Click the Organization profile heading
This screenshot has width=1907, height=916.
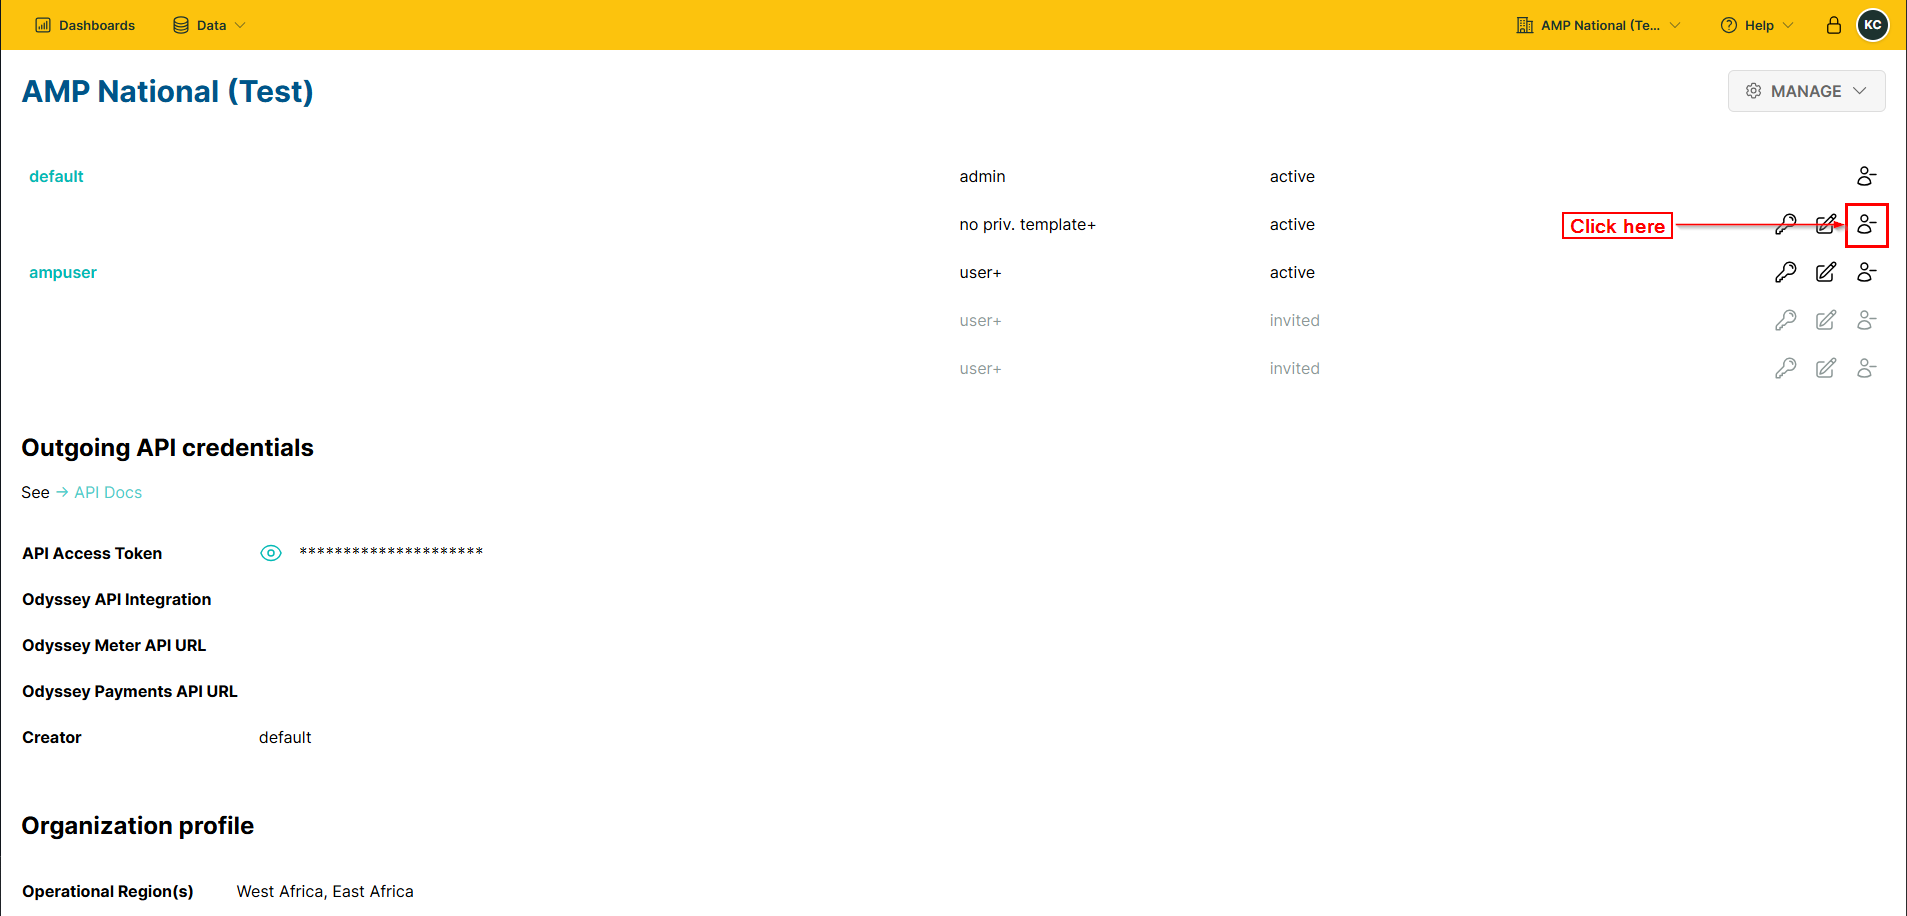[x=138, y=825]
